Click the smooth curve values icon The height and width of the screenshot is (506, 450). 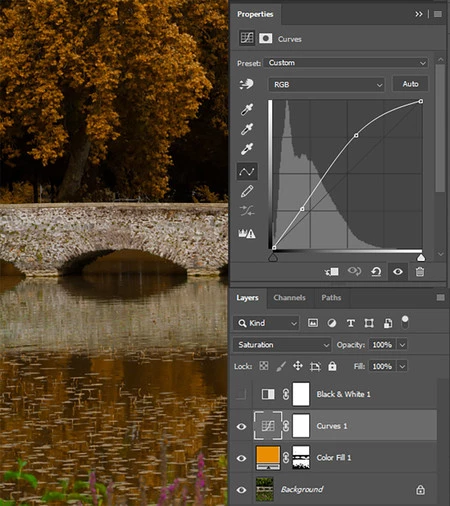[247, 211]
